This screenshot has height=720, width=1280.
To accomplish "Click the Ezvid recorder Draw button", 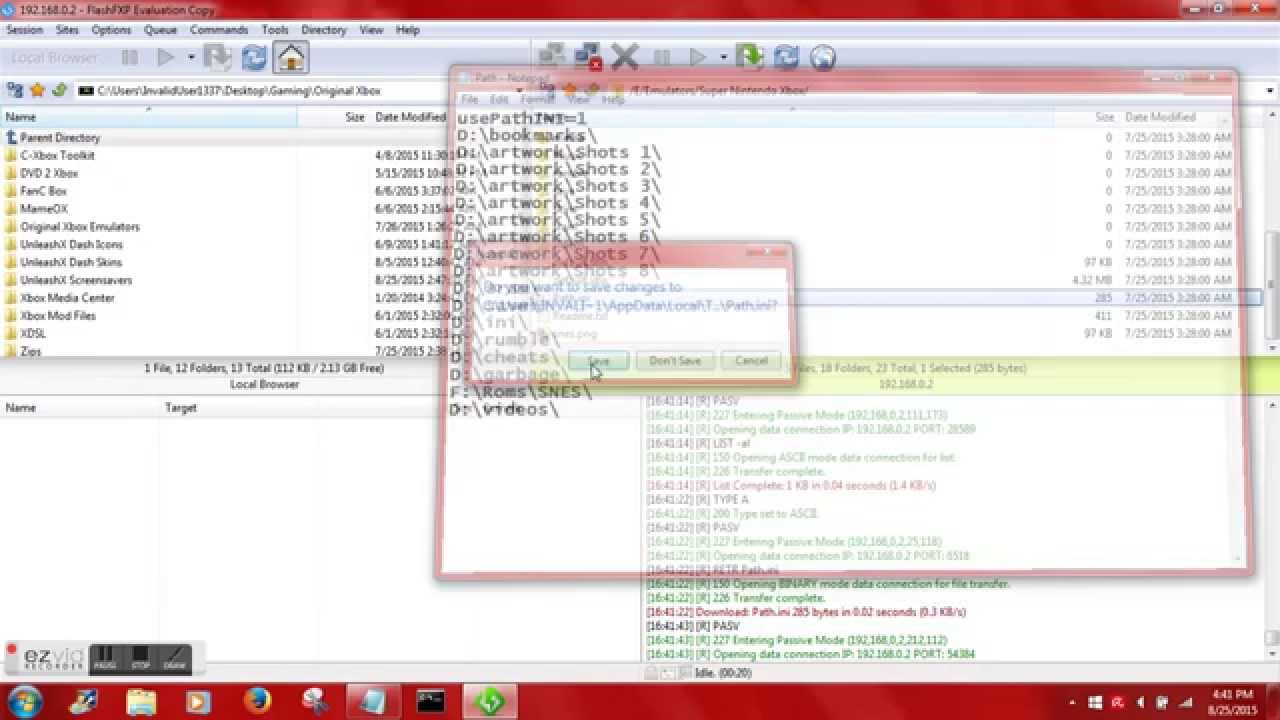I will [x=174, y=658].
